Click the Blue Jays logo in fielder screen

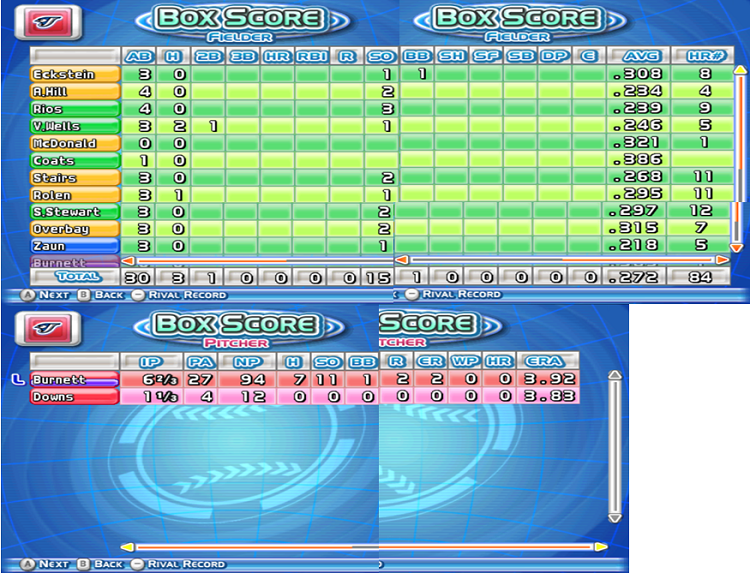tap(48, 22)
